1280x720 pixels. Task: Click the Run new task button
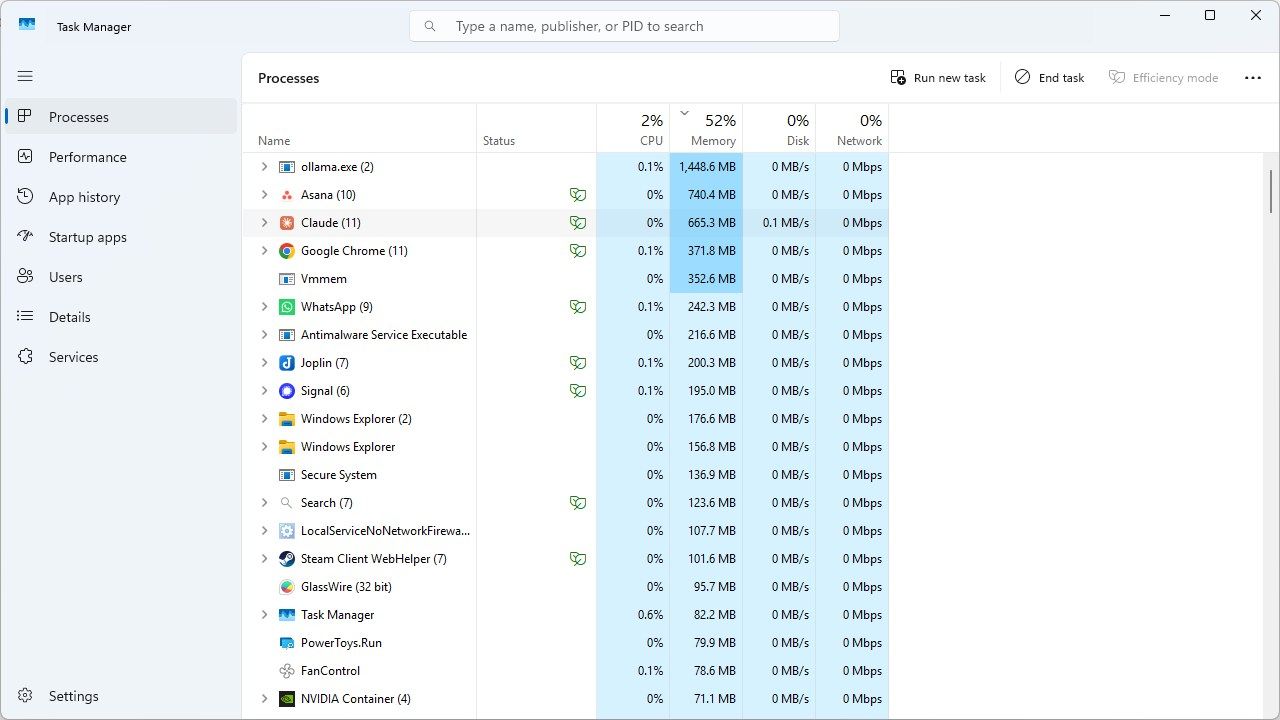(938, 78)
